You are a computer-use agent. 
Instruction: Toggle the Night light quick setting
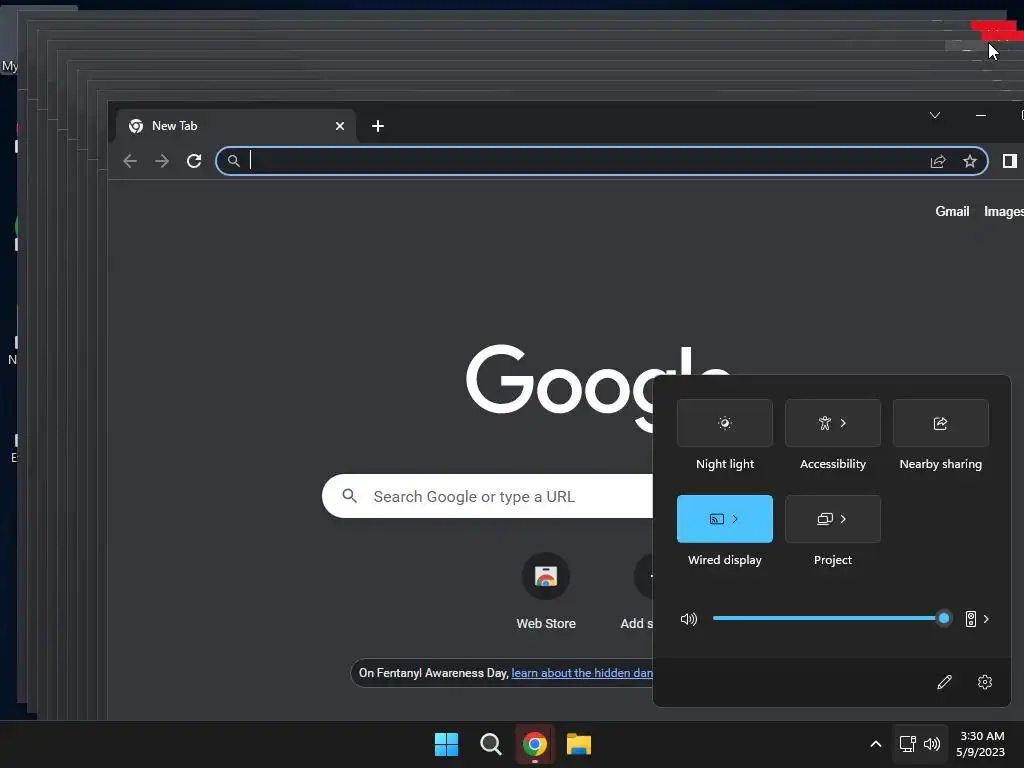pos(724,423)
